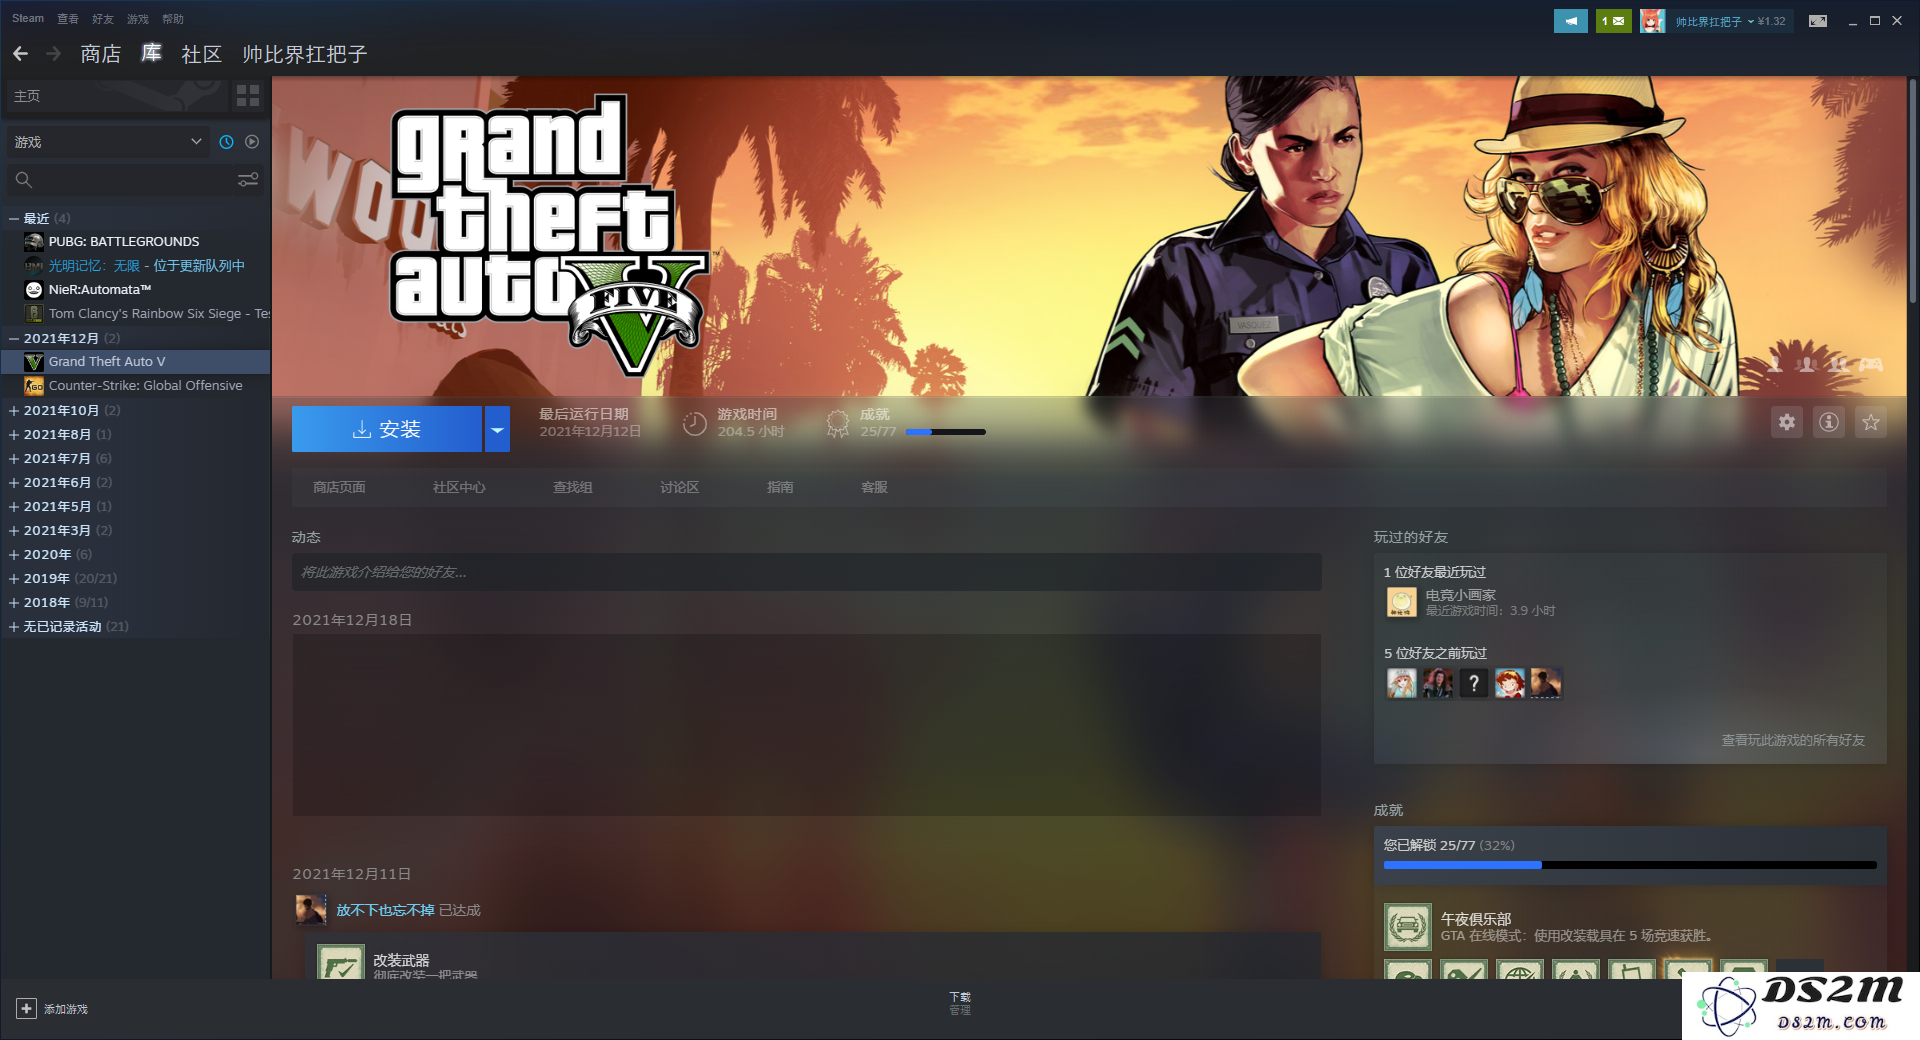1920x1040 pixels.
Task: Click the Counter-Strike game icon in sidebar
Action: (x=34, y=386)
